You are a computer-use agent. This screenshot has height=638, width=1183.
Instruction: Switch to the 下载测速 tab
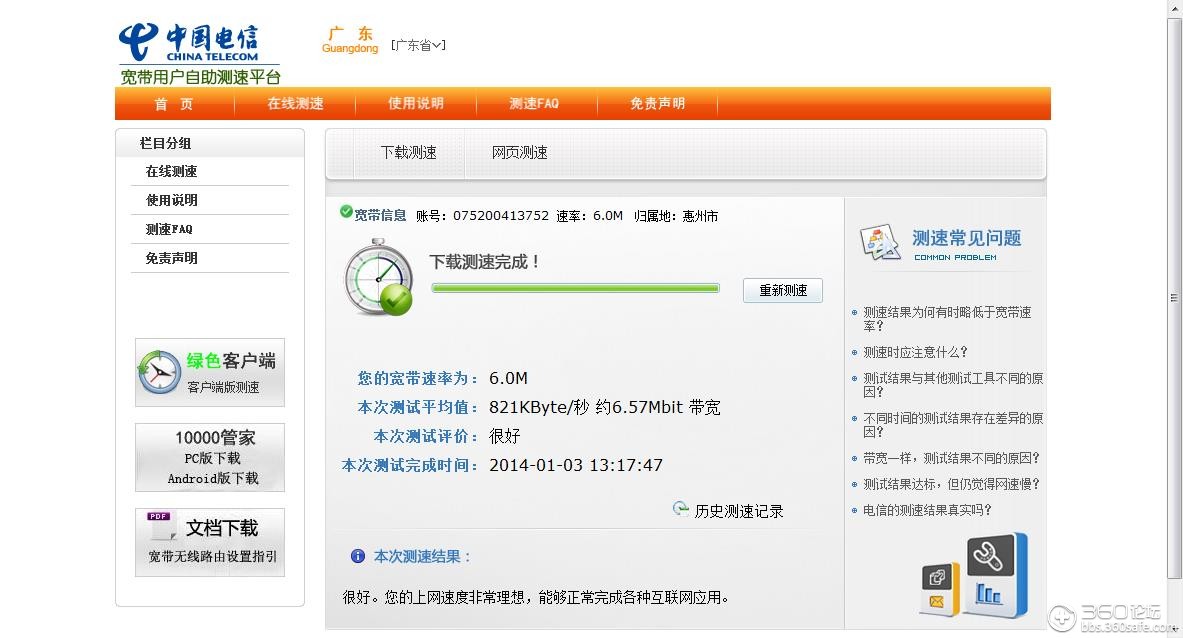408,152
